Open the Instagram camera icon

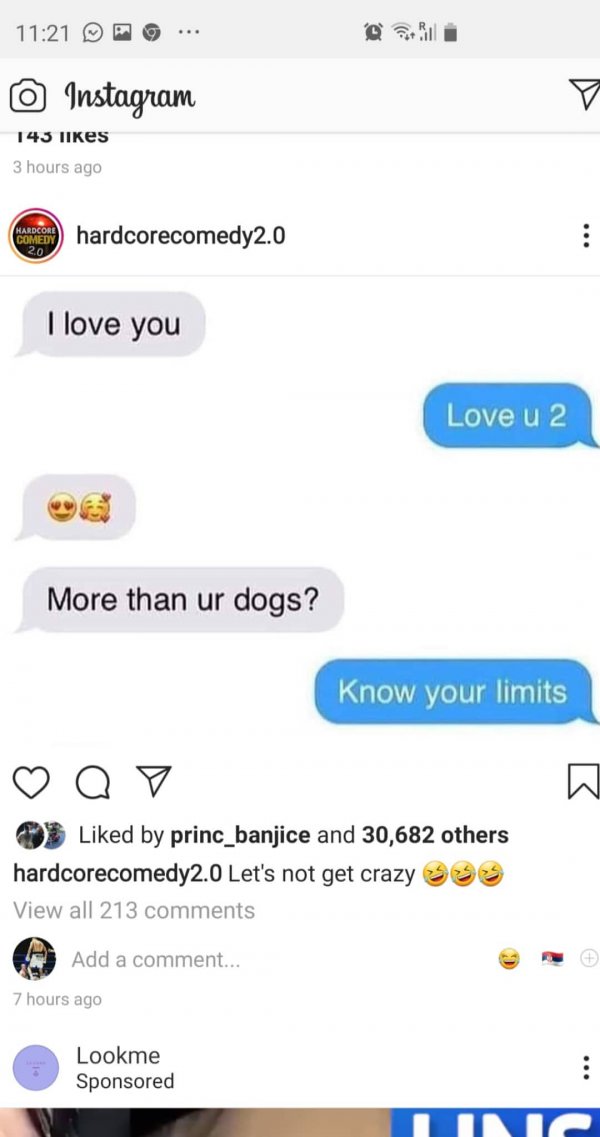[28, 97]
